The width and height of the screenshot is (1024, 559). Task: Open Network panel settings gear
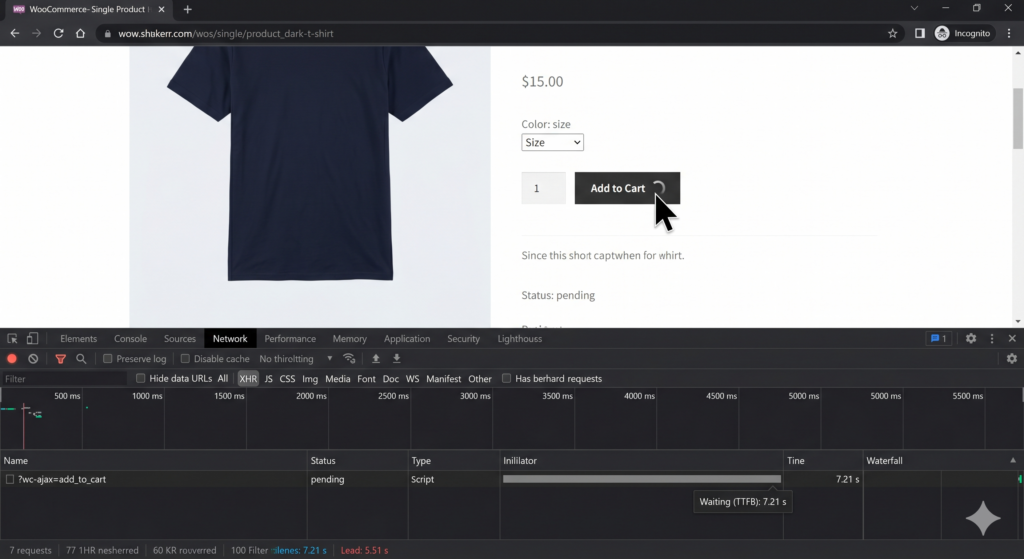[x=1012, y=359]
